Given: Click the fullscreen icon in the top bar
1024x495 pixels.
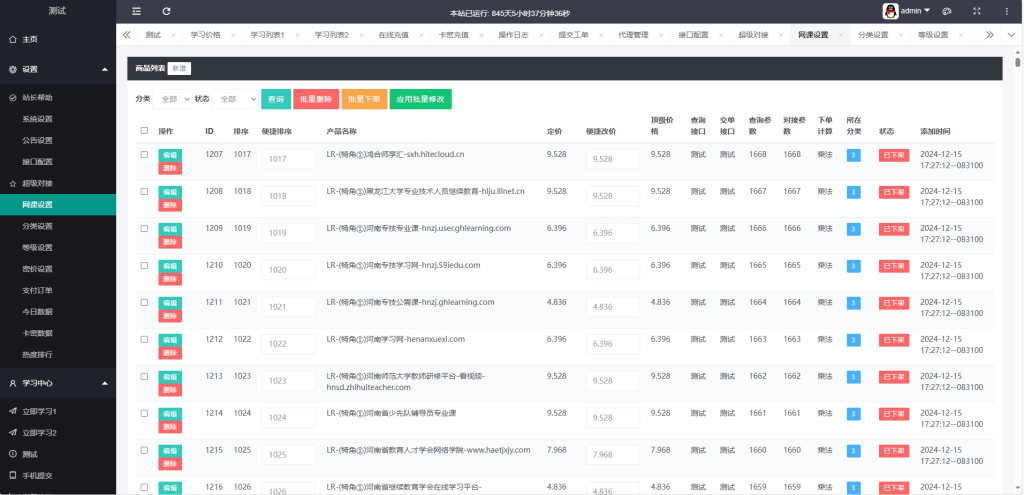Looking at the screenshot, I should pyautogui.click(x=976, y=11).
